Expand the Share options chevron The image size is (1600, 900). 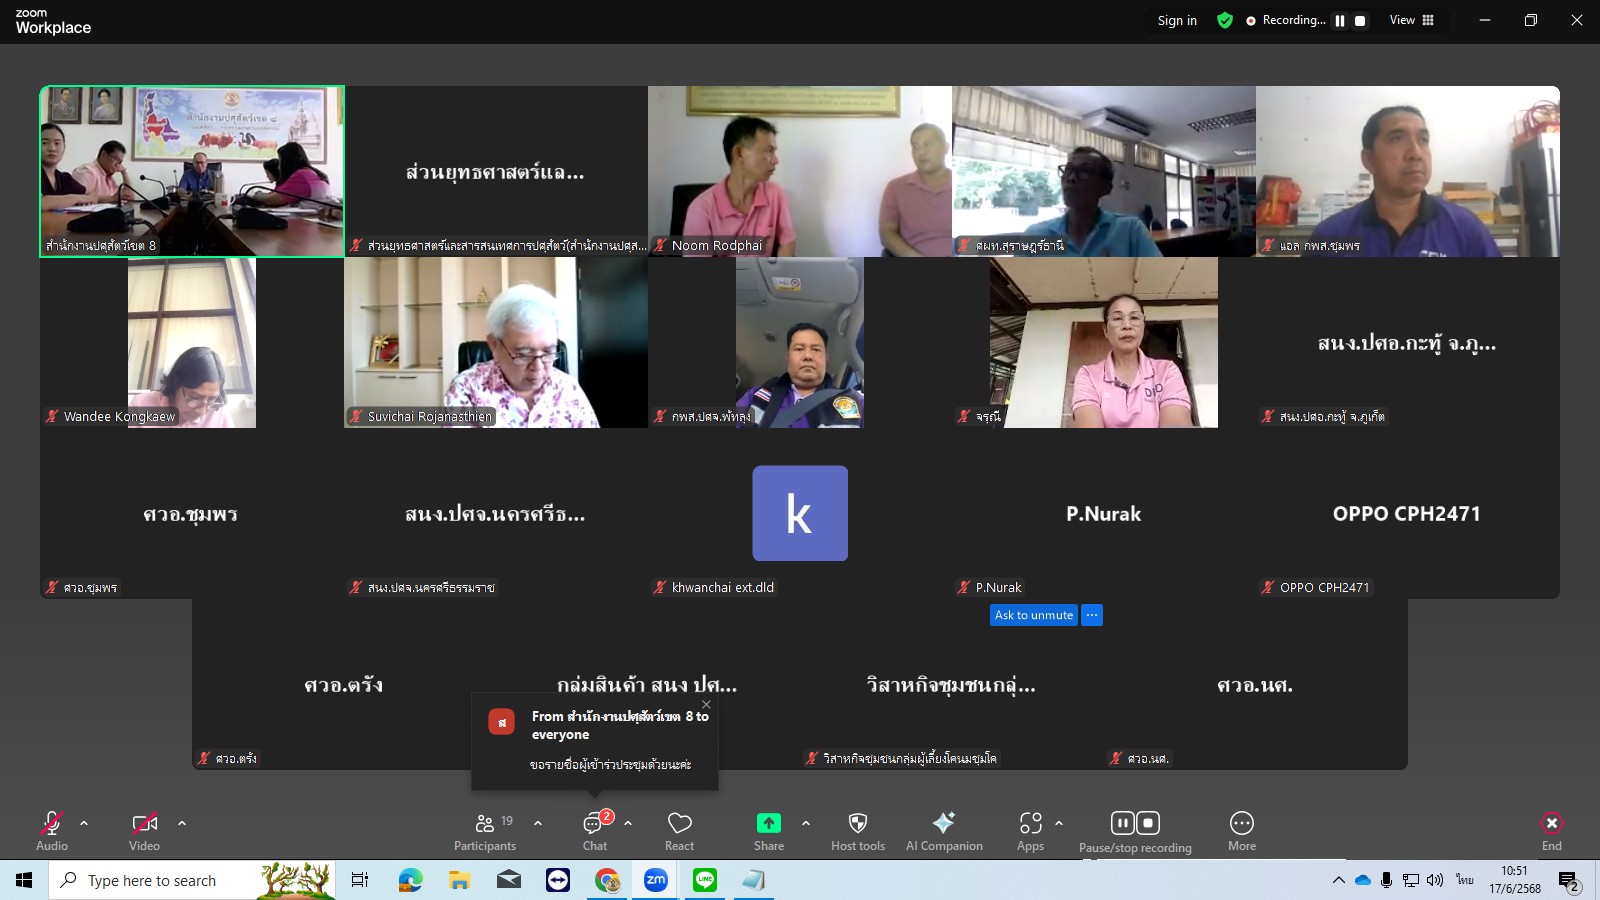(806, 823)
